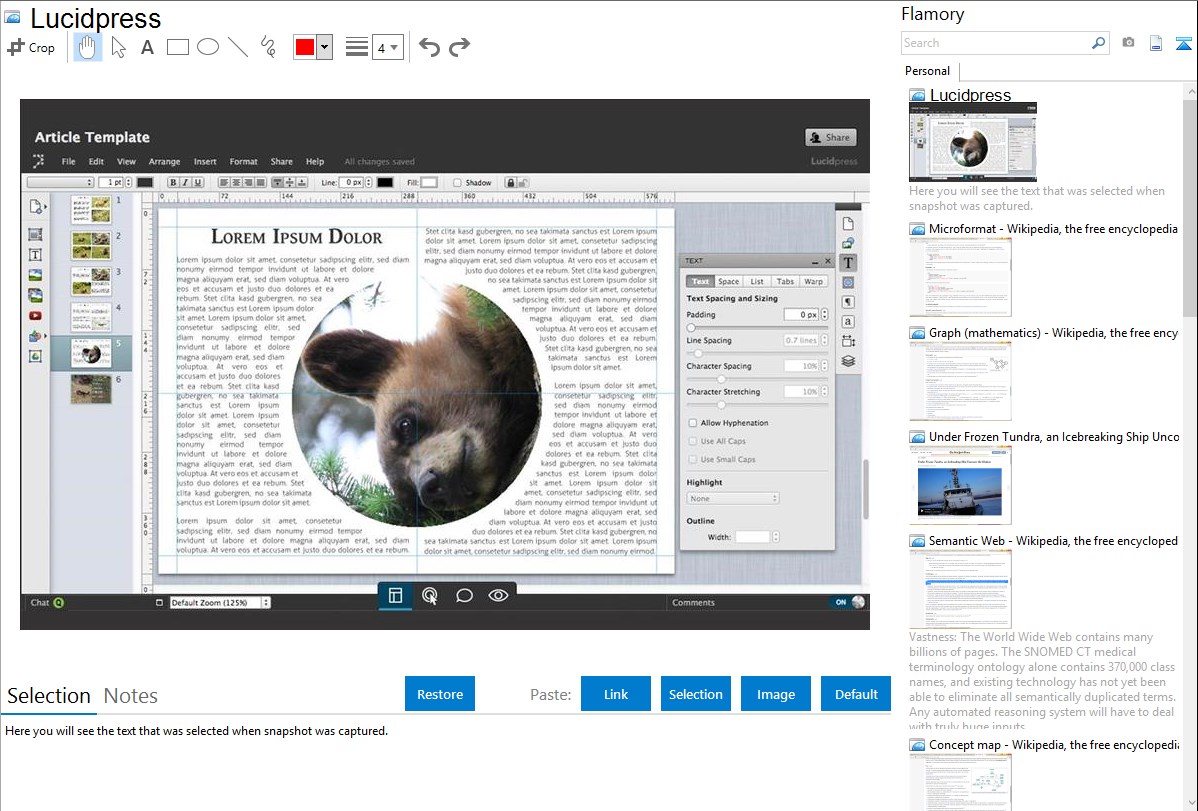The width and height of the screenshot is (1198, 811).
Task: Enable the Shadow checkbox
Action: coord(457,183)
